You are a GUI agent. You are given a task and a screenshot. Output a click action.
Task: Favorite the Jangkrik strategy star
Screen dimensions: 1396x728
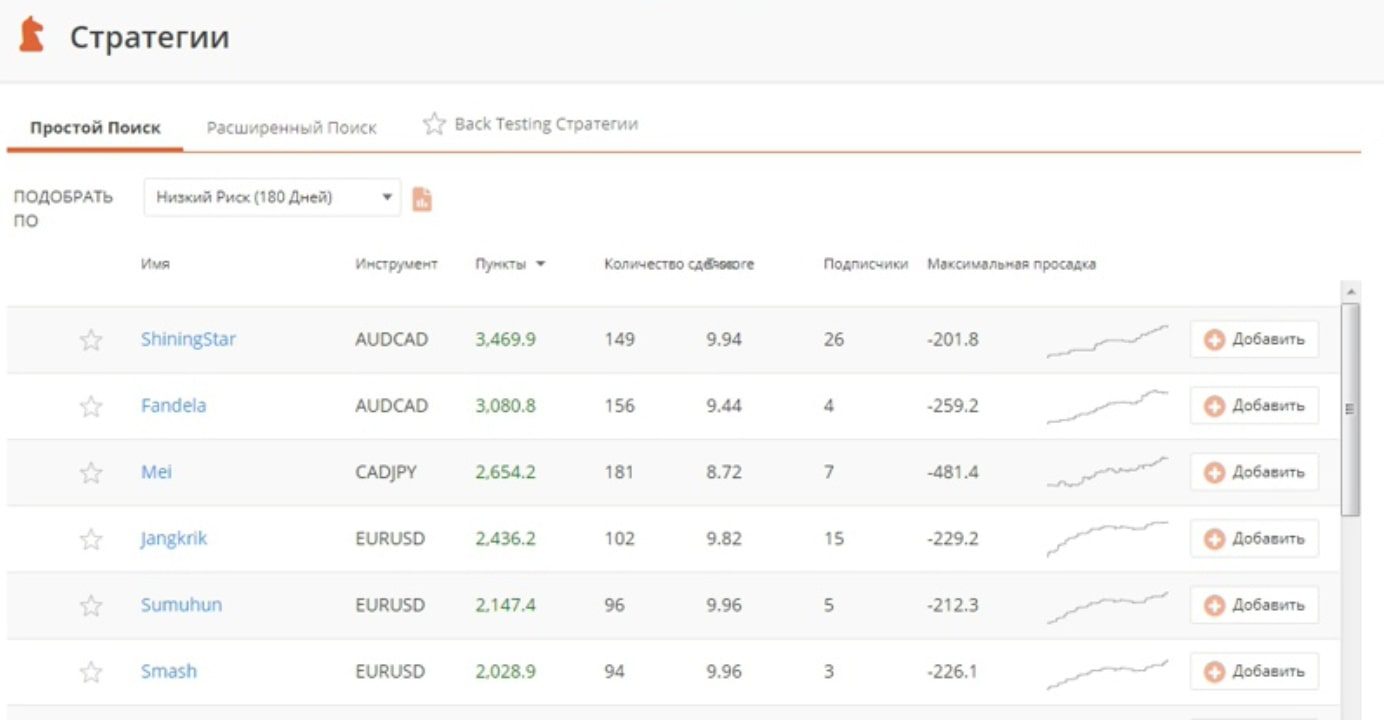pyautogui.click(x=91, y=539)
